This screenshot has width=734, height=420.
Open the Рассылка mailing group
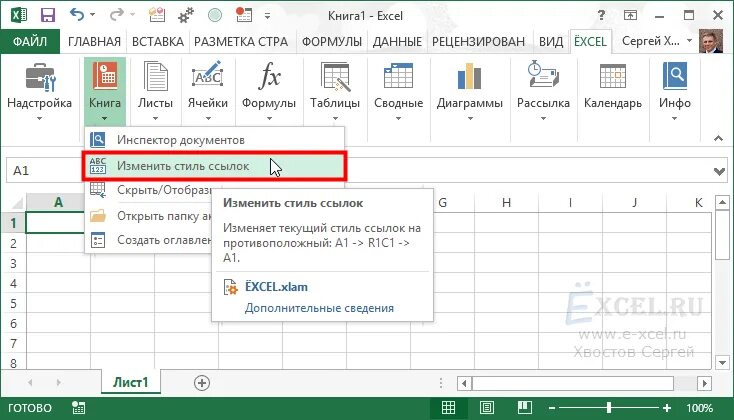[543, 92]
